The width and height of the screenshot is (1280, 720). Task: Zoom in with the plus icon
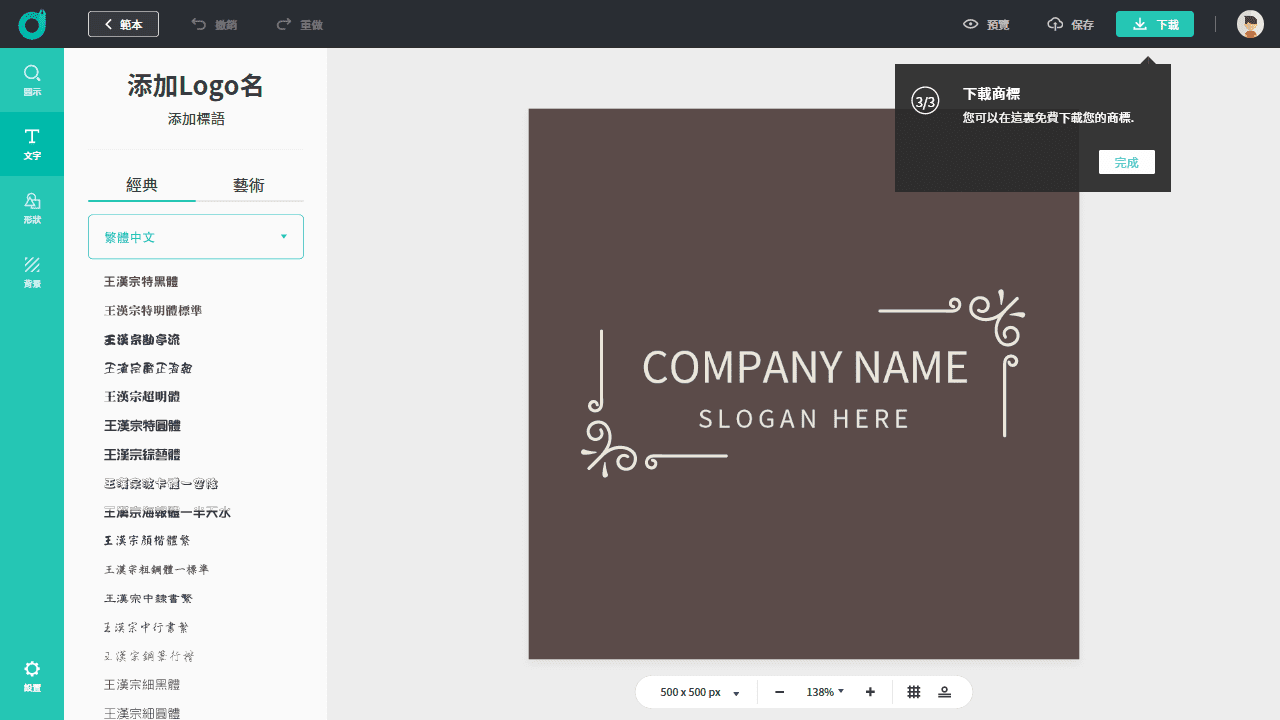click(x=870, y=692)
